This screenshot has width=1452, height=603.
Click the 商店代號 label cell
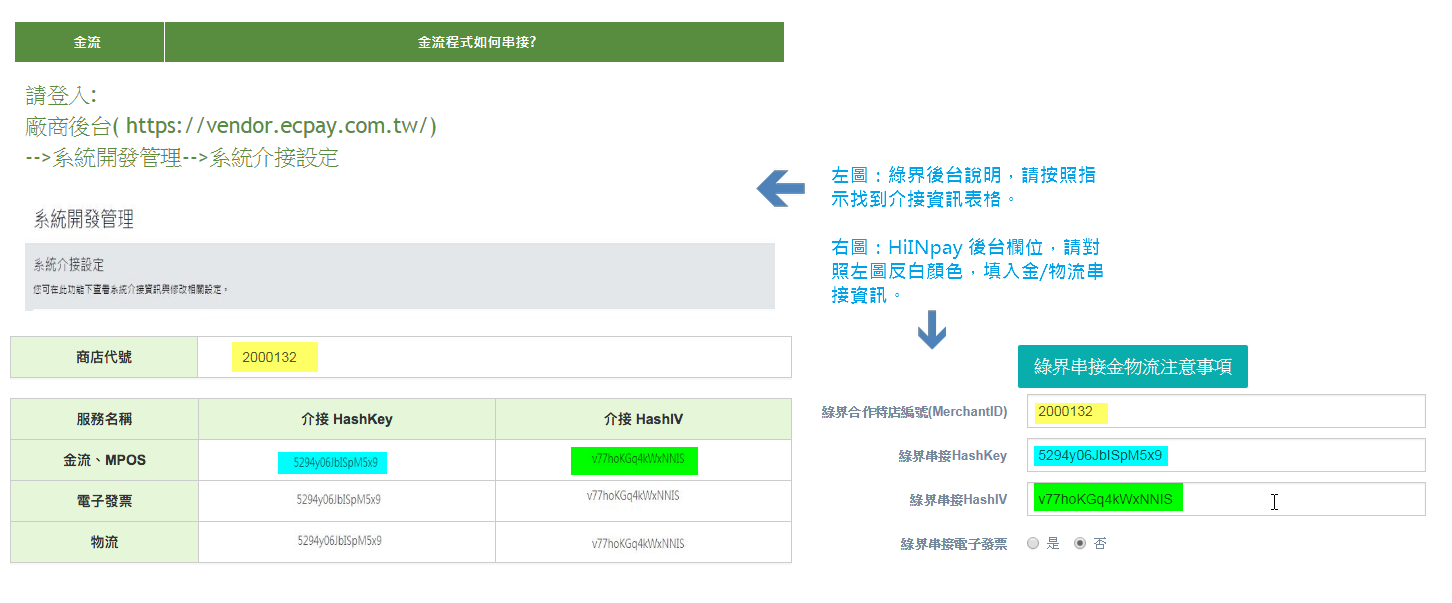[104, 357]
